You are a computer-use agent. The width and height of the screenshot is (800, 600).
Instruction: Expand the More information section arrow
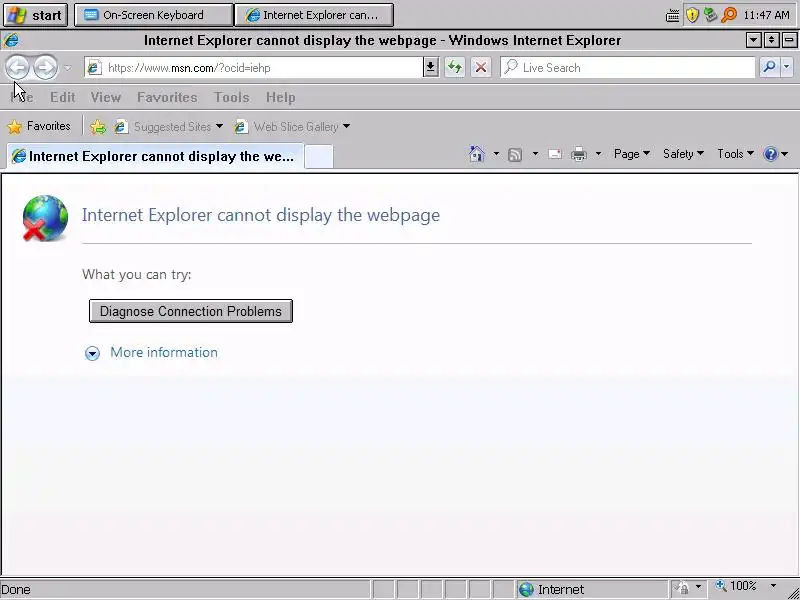92,353
